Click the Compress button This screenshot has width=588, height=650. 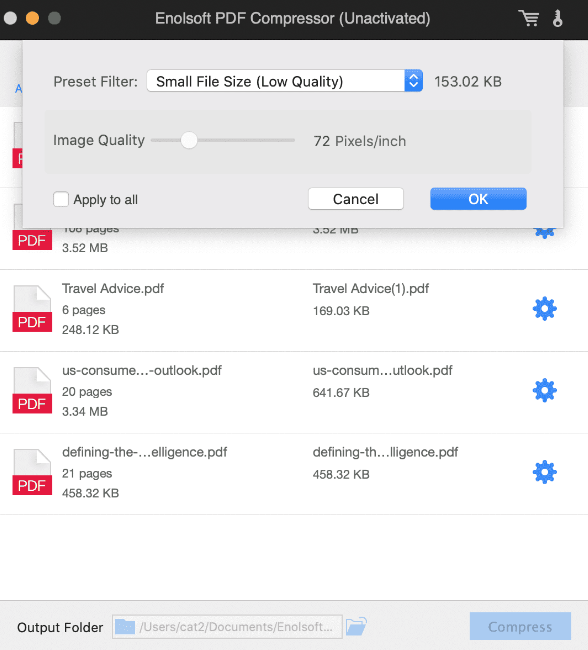520,626
